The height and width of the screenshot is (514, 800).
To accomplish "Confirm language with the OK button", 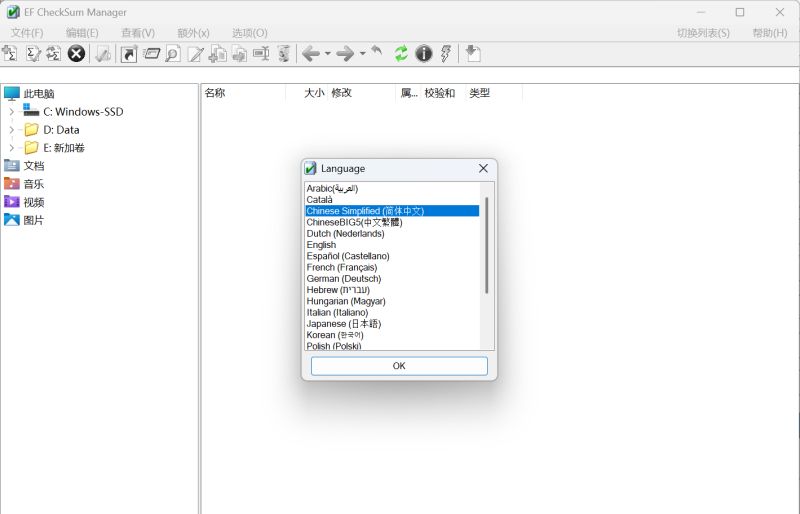I will (399, 365).
